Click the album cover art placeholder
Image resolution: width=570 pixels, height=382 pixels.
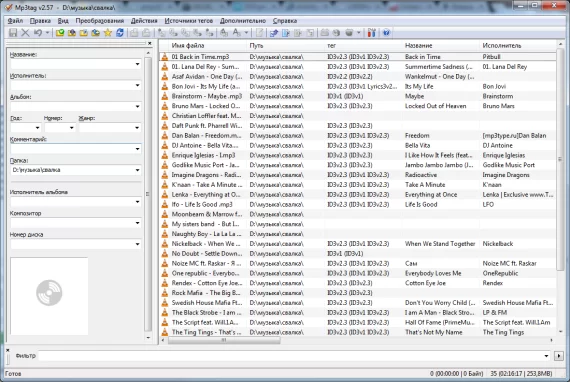point(49,296)
